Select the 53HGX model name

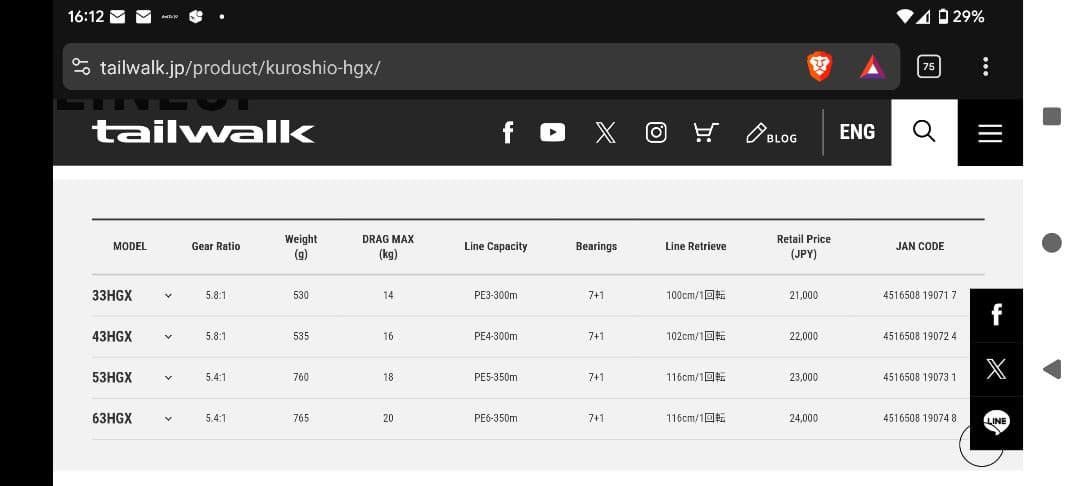112,377
